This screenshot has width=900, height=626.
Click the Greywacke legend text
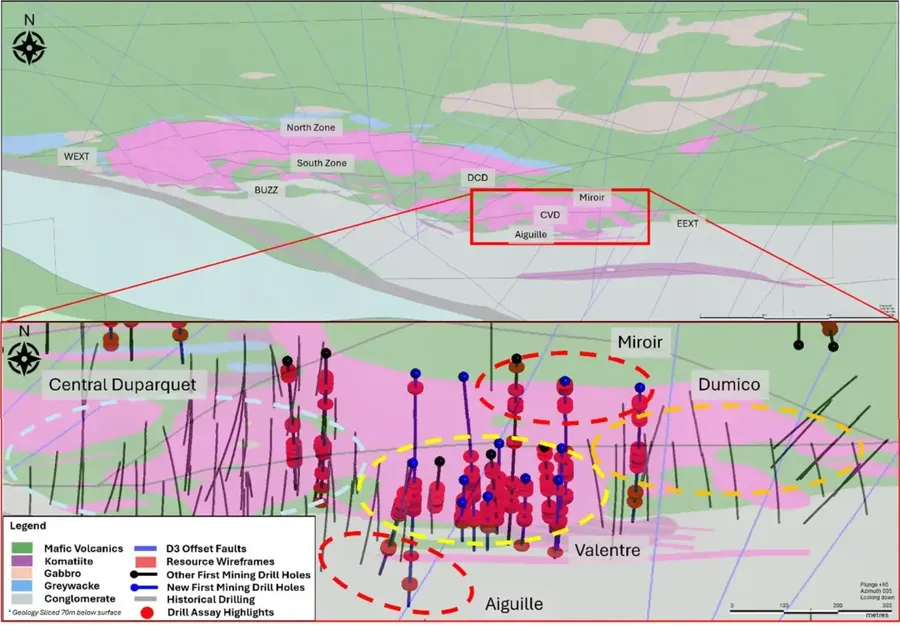tap(72, 586)
